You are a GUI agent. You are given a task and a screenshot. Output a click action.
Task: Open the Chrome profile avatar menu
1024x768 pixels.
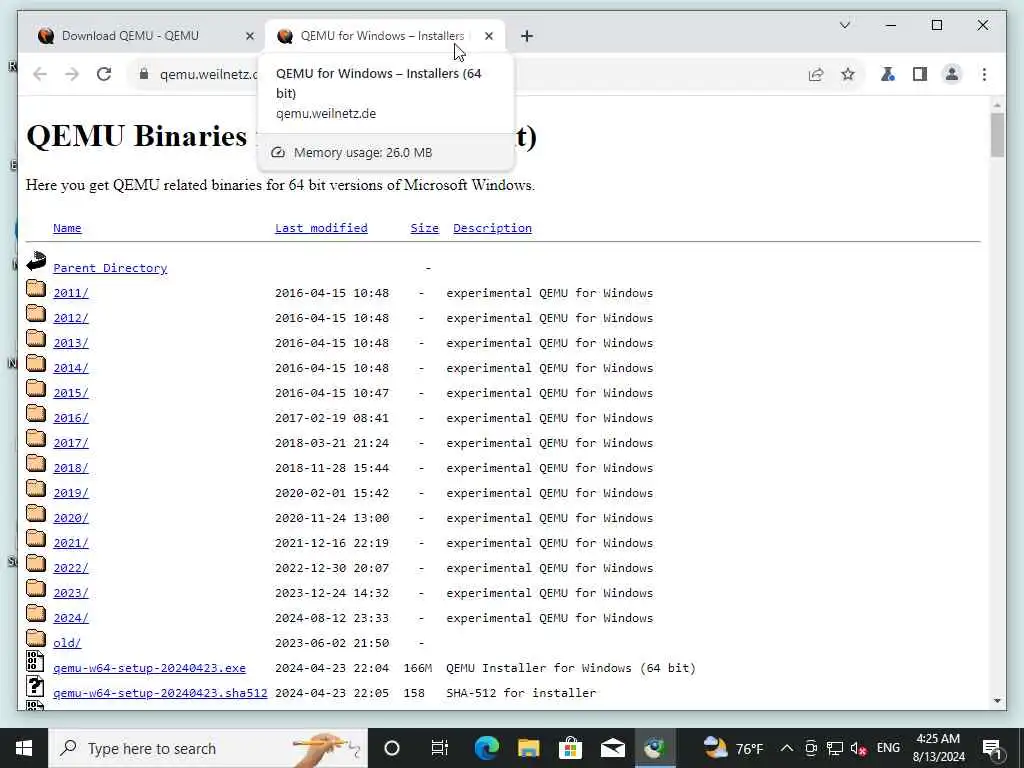pos(952,74)
